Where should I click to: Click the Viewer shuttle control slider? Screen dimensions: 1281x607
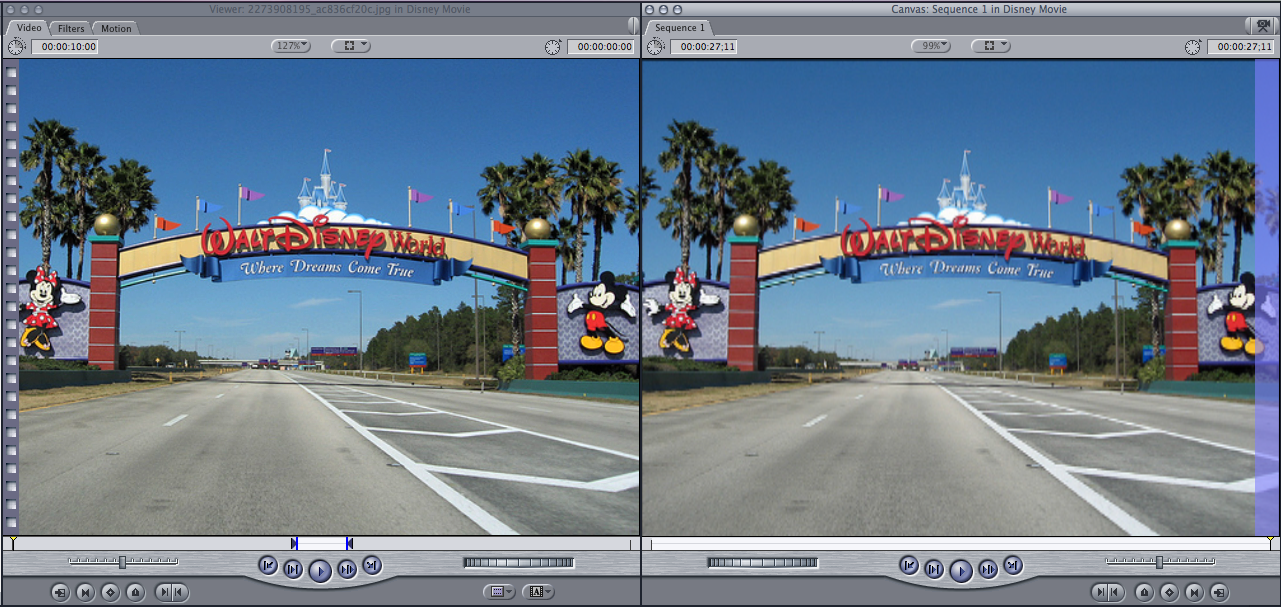click(x=122, y=562)
